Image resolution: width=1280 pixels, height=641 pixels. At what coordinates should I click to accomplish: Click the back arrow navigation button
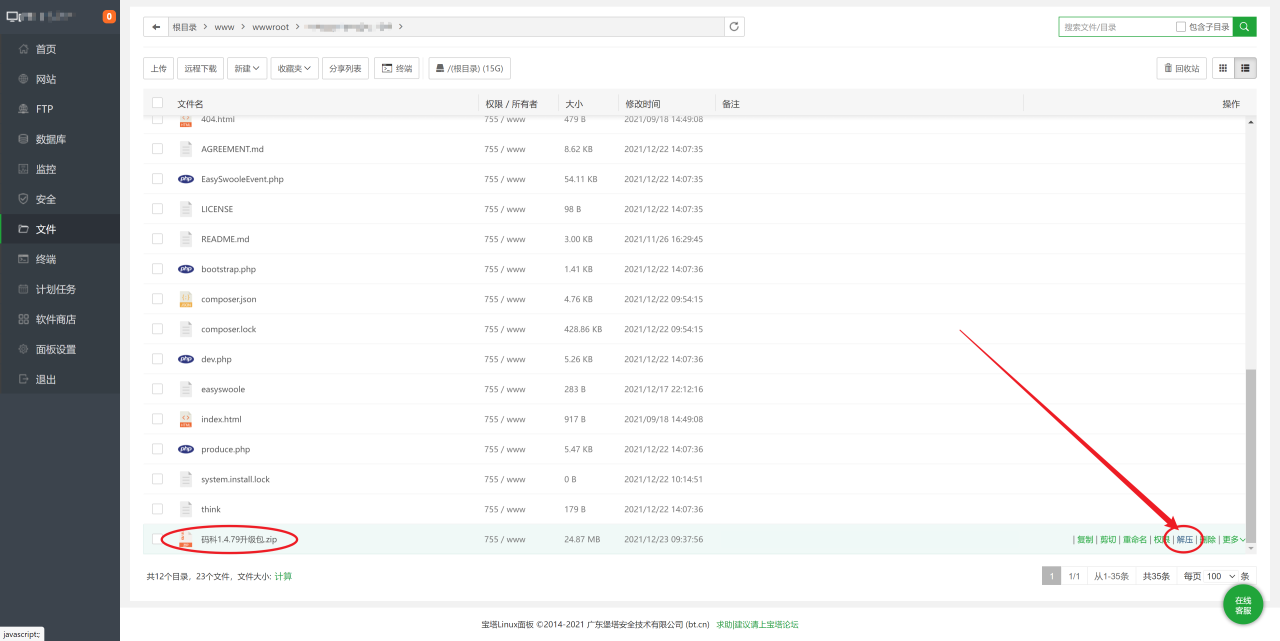tap(156, 27)
